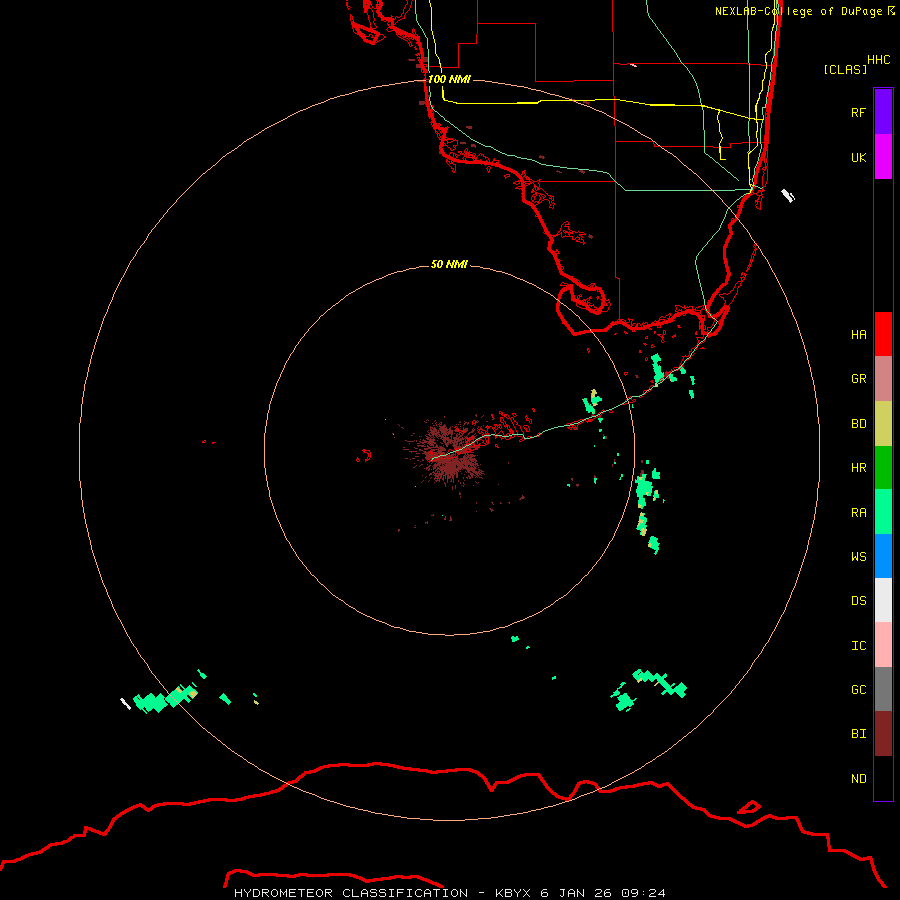Viewport: 900px width, 900px height.
Task: Click the purple RF legend color swatch
Action: pos(883,112)
